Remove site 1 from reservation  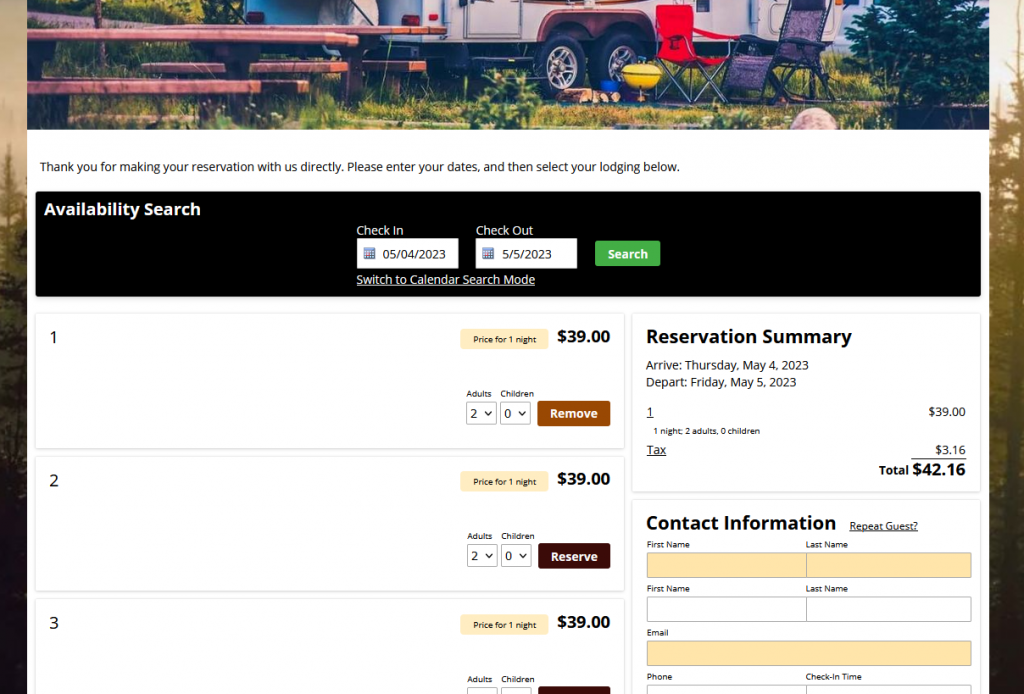click(573, 413)
